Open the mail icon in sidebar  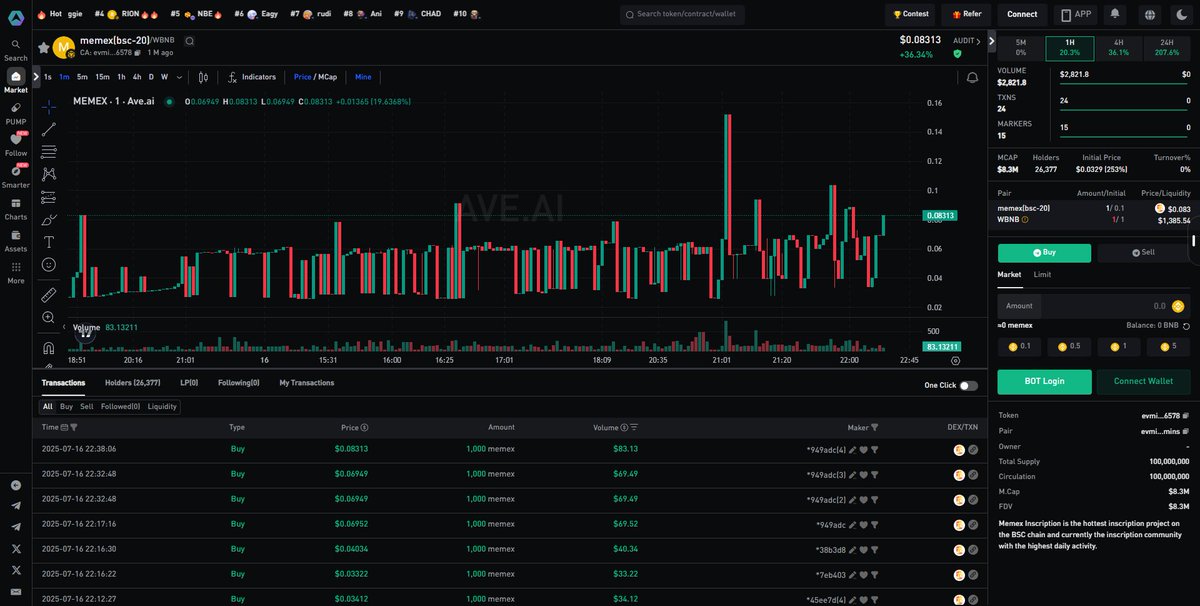(x=16, y=593)
